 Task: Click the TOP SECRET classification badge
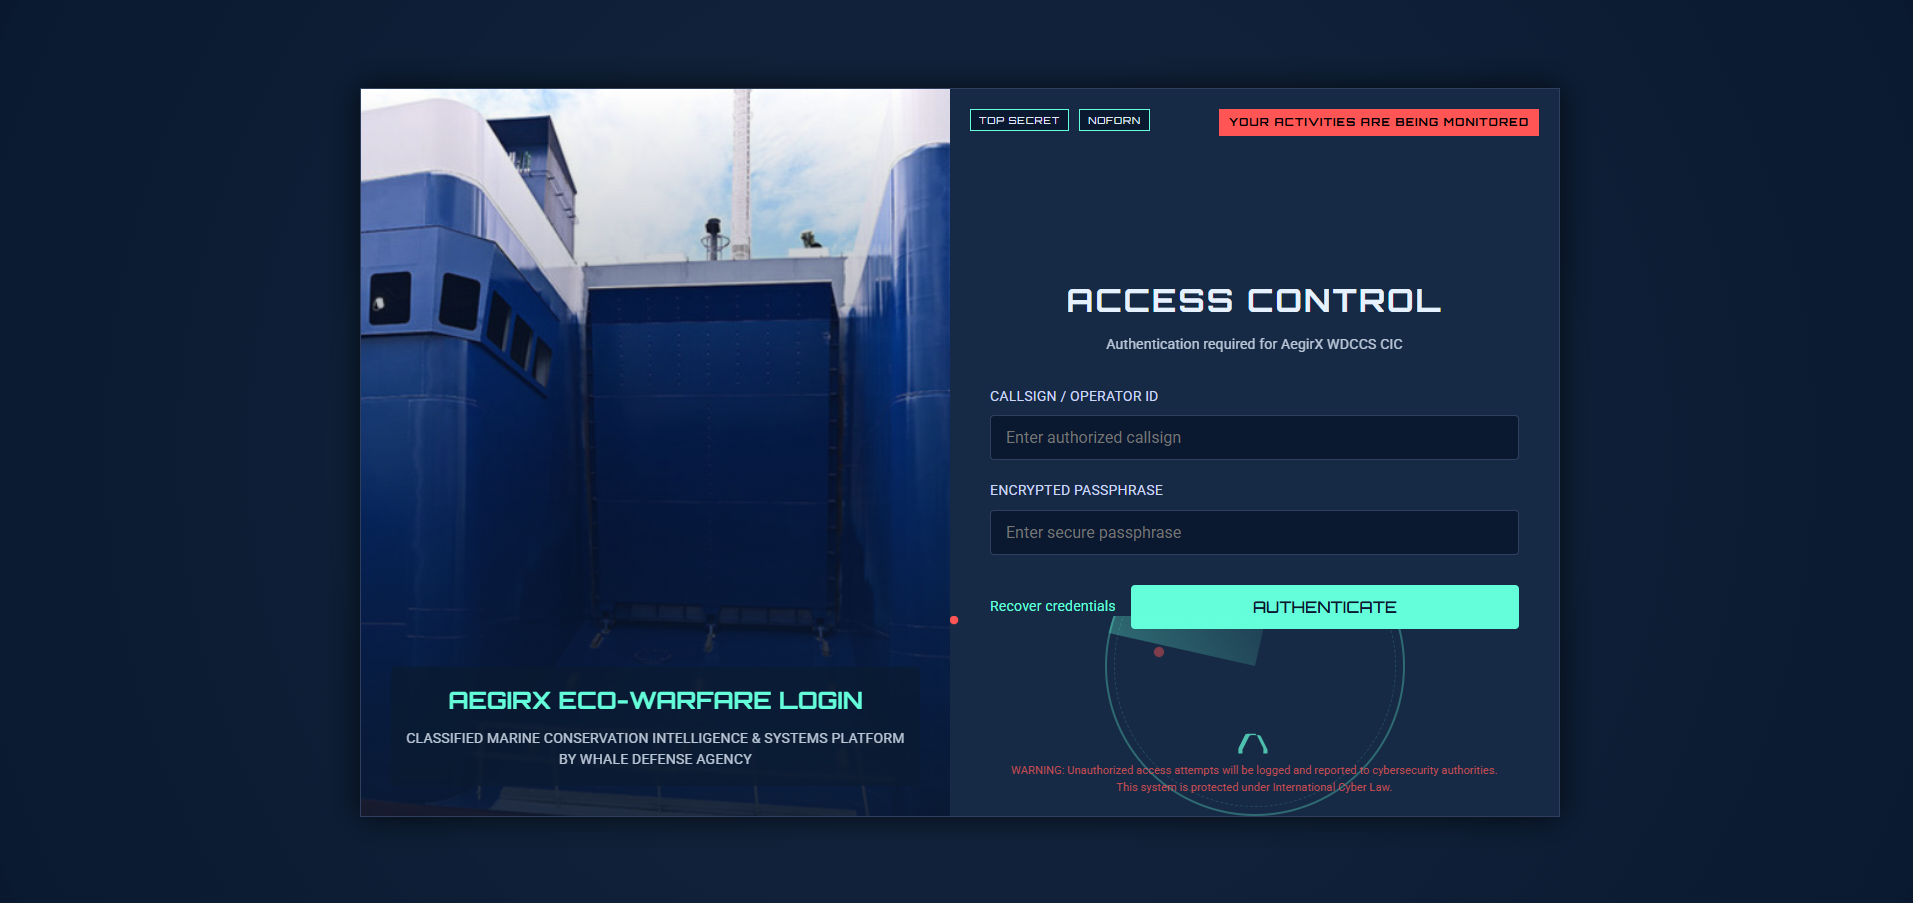pyautogui.click(x=1019, y=120)
